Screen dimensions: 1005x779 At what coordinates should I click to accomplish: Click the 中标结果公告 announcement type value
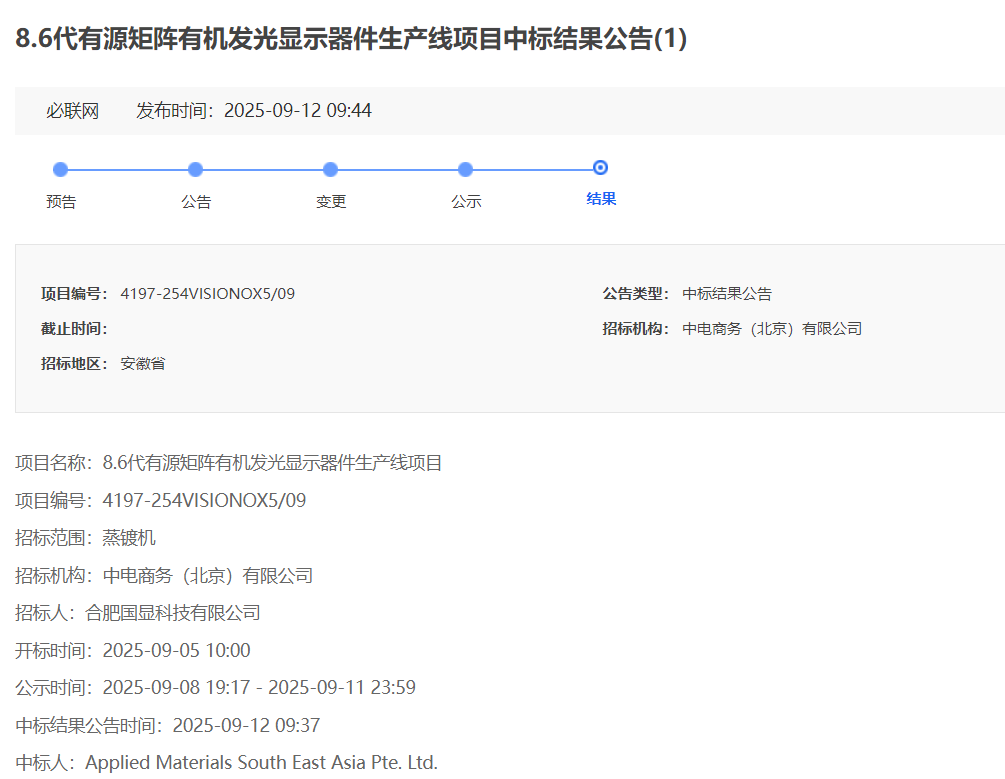tap(727, 294)
